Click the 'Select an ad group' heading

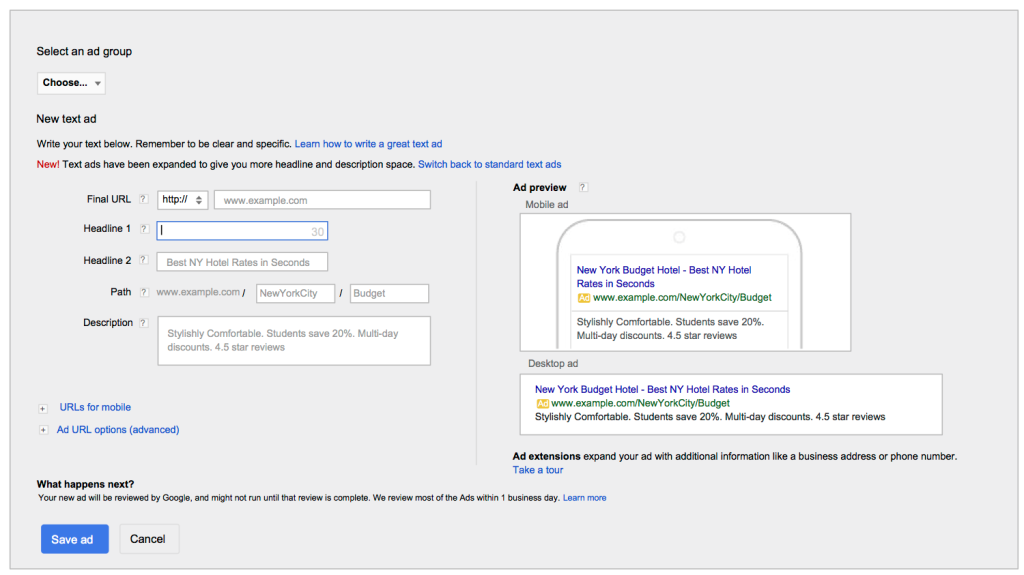[84, 51]
